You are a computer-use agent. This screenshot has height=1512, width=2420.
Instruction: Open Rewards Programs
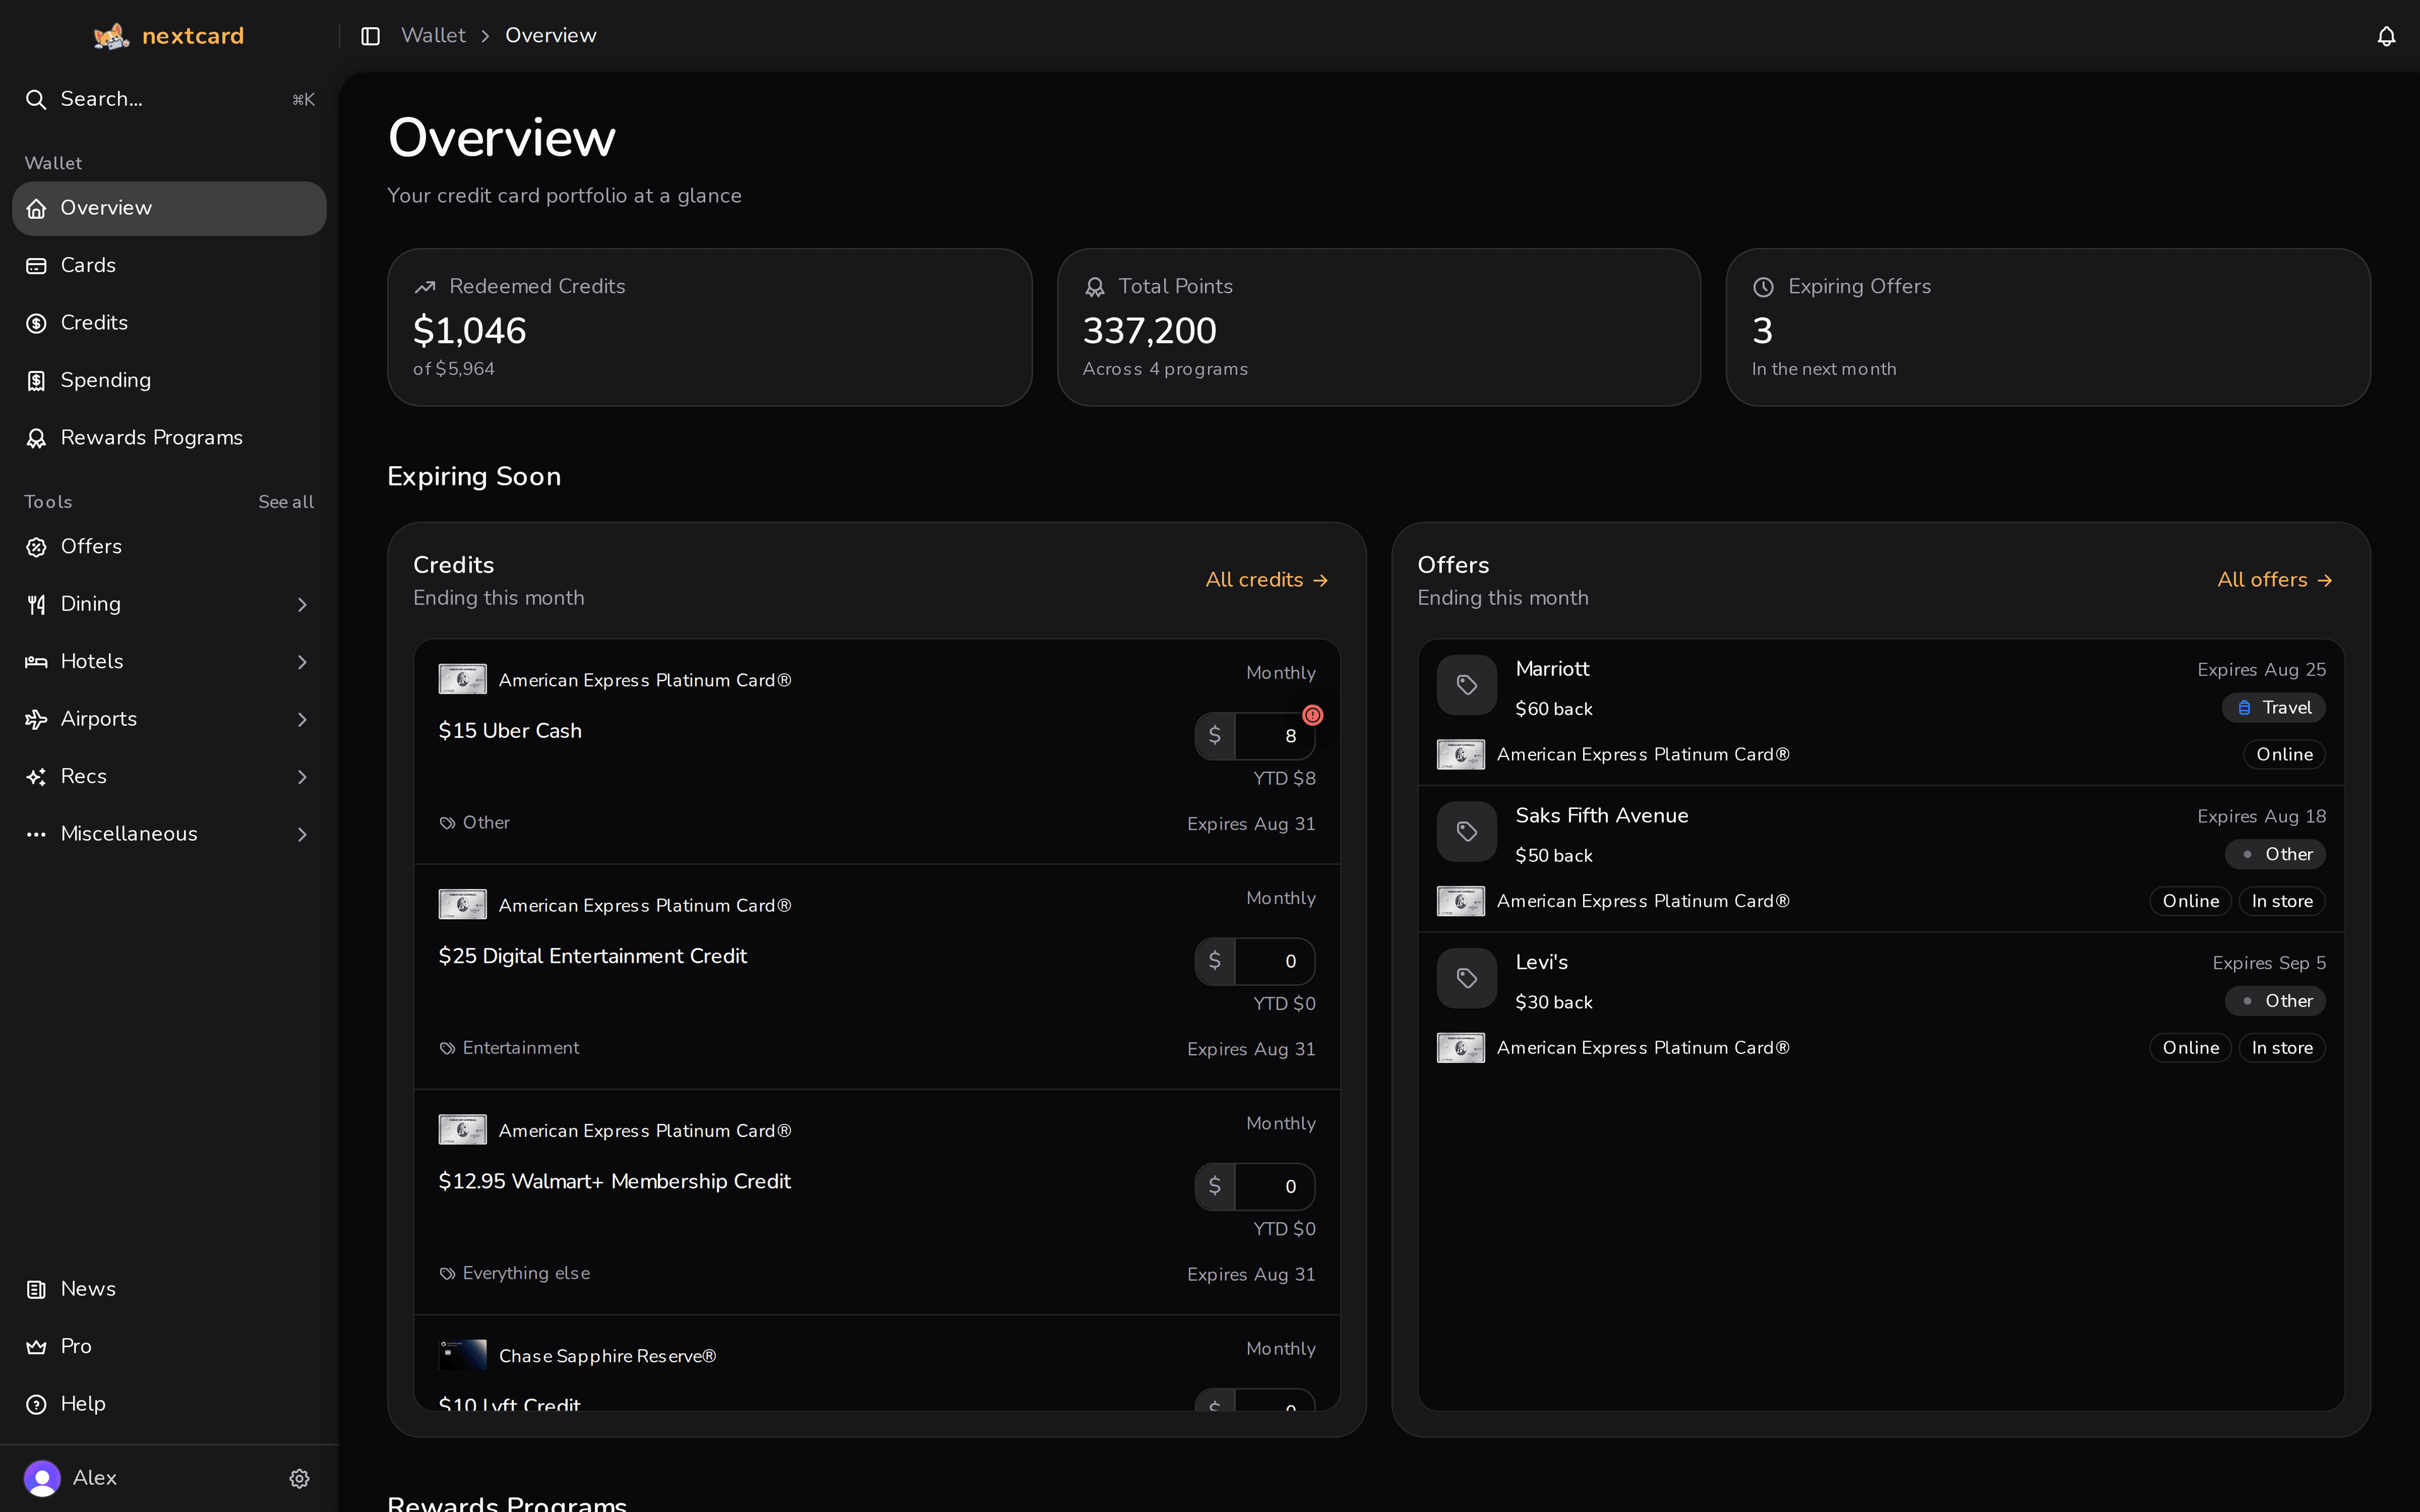click(x=169, y=438)
